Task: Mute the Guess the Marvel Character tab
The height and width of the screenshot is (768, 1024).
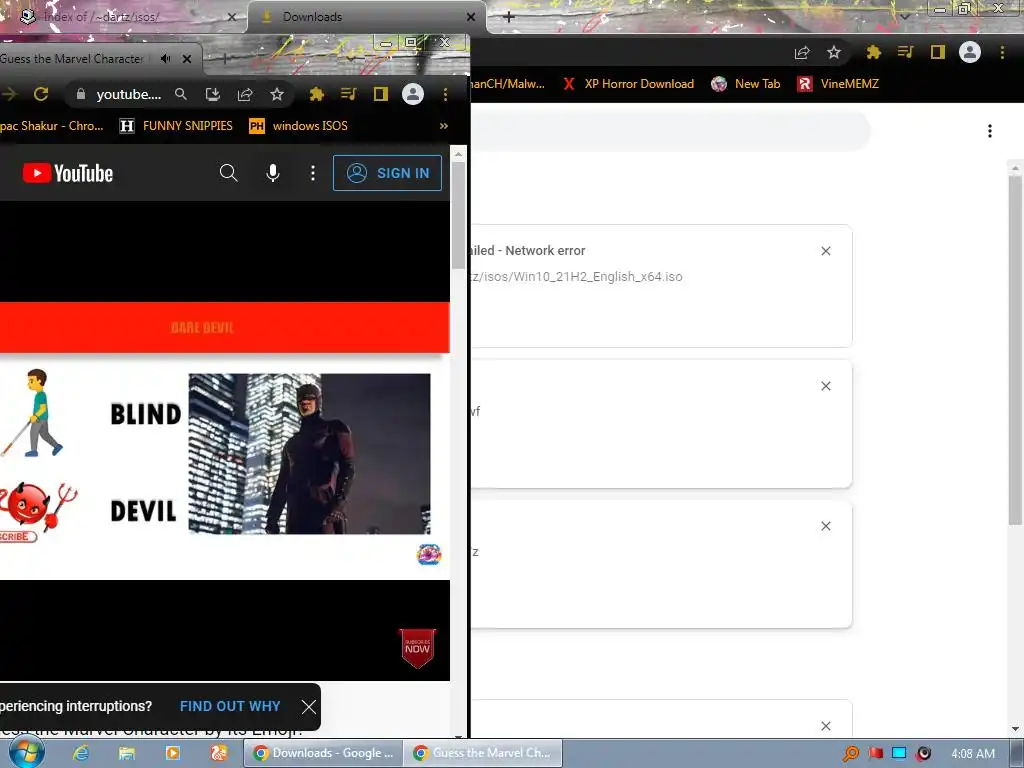Action: (x=166, y=59)
